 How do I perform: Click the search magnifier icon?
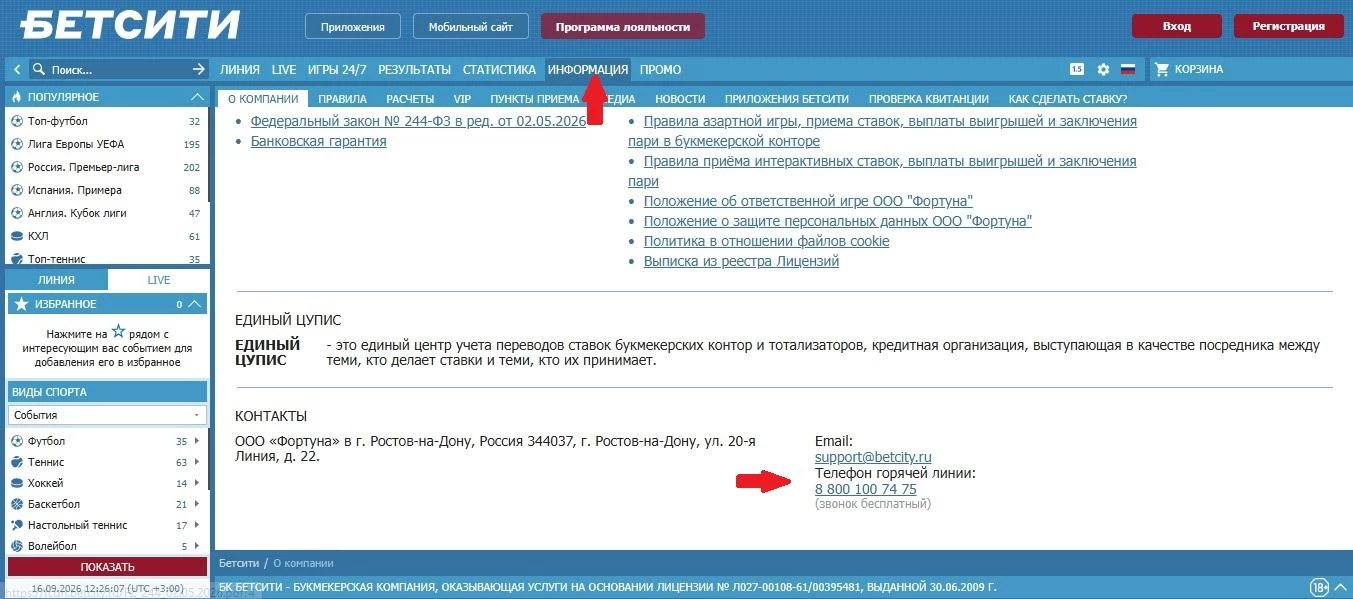point(39,70)
